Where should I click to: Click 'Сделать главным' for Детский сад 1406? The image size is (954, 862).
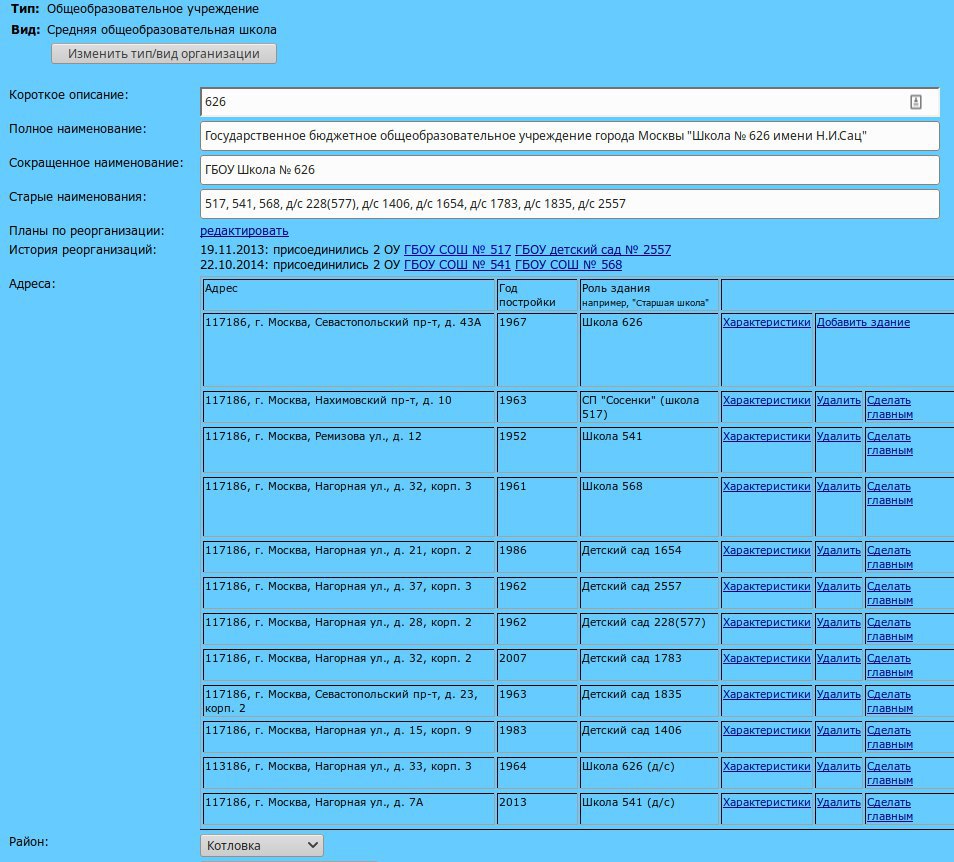coord(890,736)
